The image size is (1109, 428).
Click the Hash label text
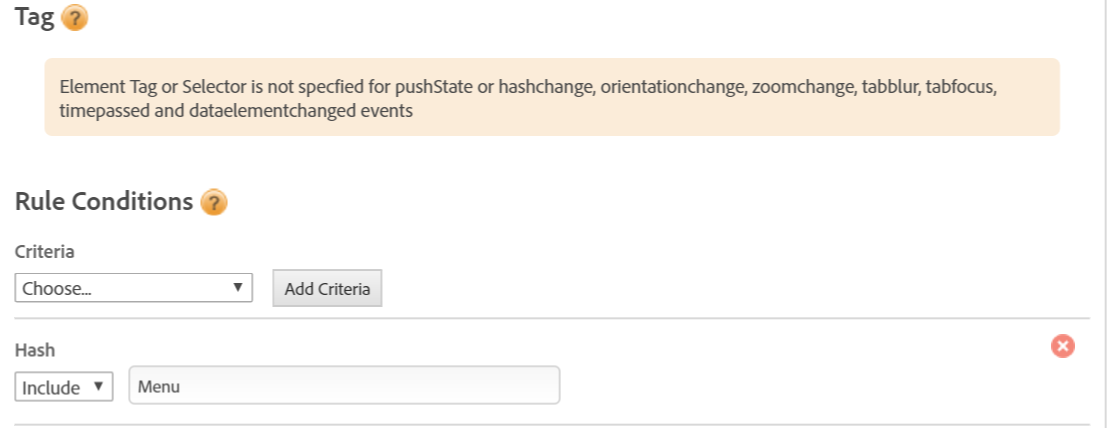35,350
